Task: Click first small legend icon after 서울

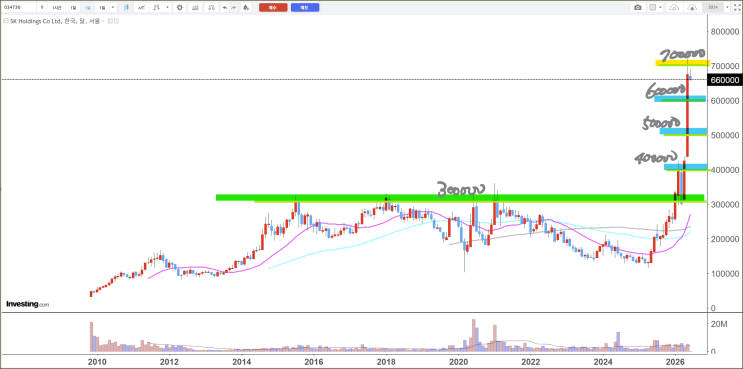Action: (110, 21)
